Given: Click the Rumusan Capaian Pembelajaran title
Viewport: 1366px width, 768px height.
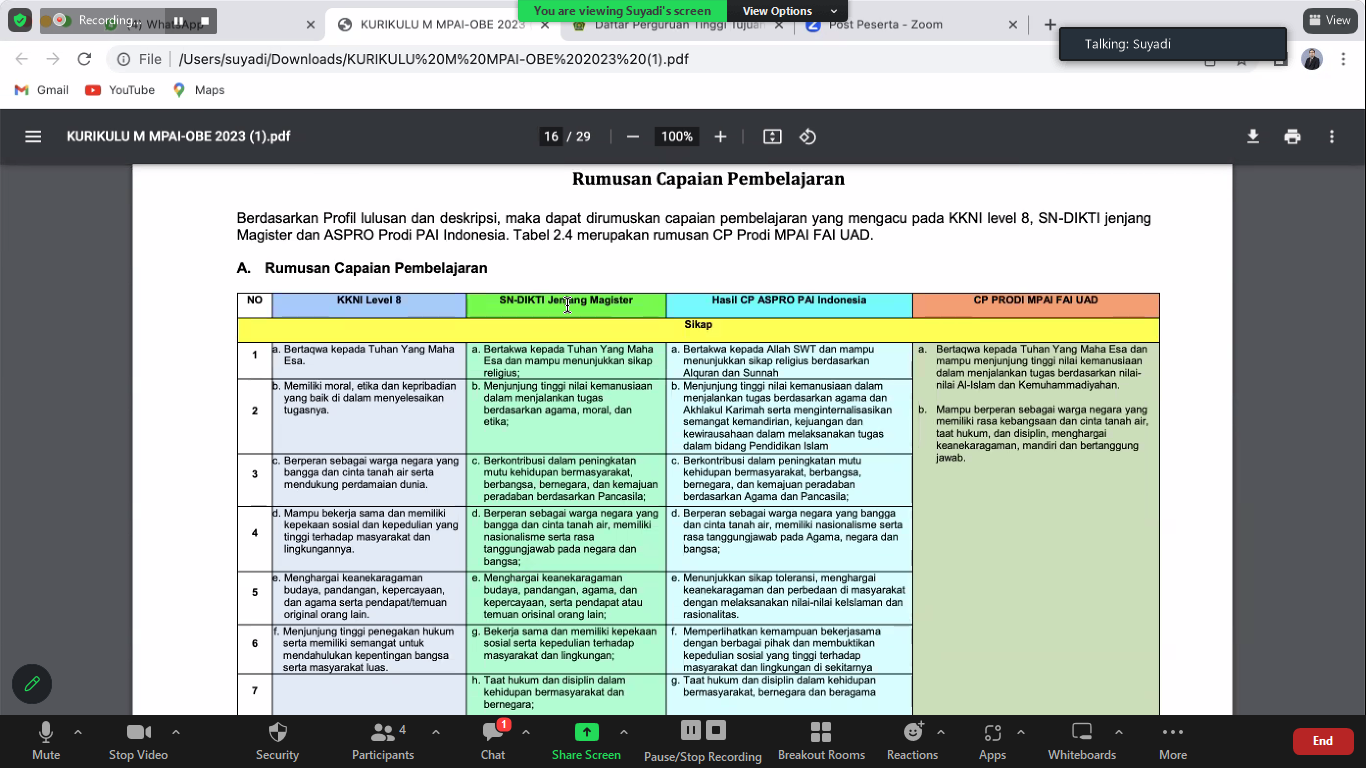Looking at the screenshot, I should pos(708,179).
